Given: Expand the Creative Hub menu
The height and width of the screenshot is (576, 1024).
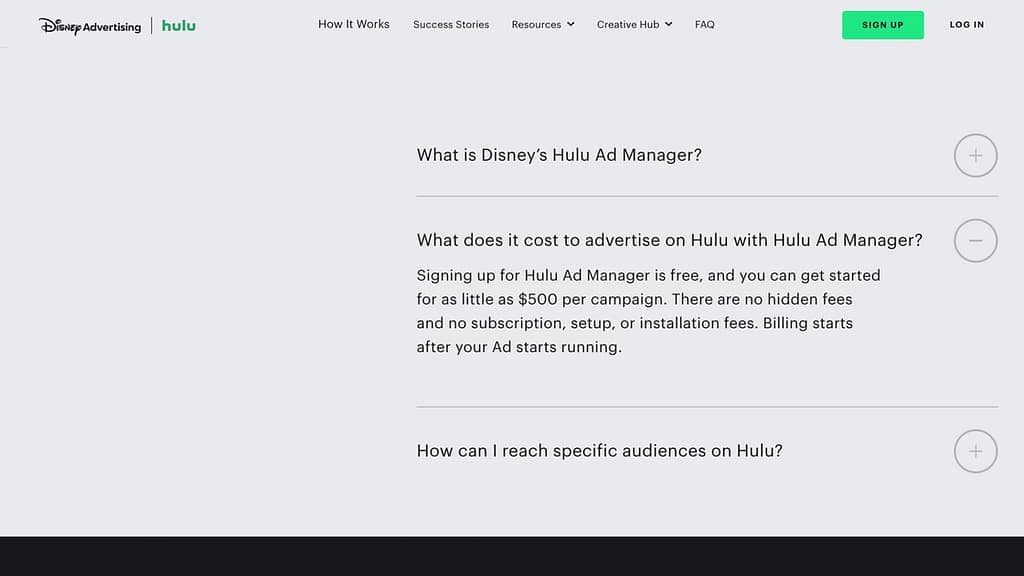Looking at the screenshot, I should tap(634, 25).
